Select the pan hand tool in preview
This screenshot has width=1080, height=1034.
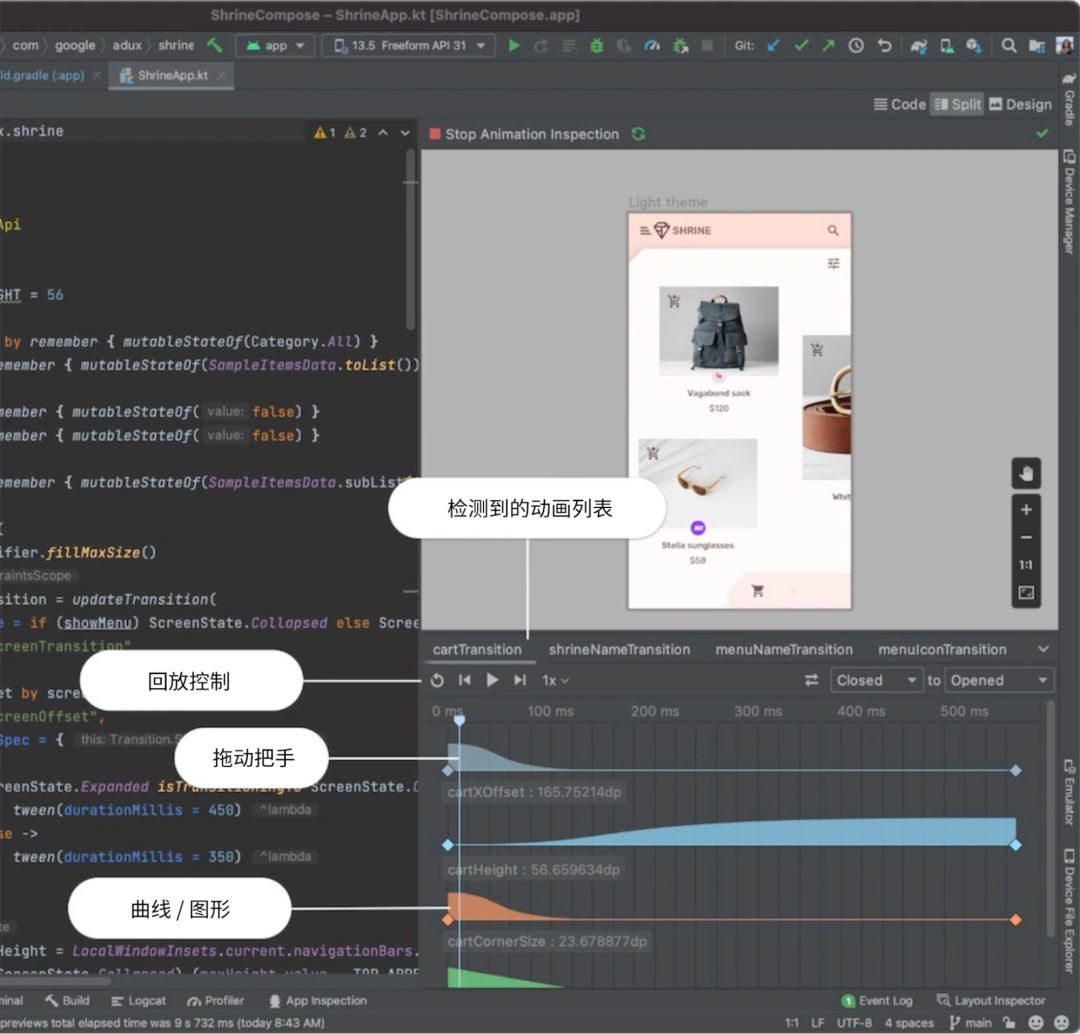point(1026,473)
